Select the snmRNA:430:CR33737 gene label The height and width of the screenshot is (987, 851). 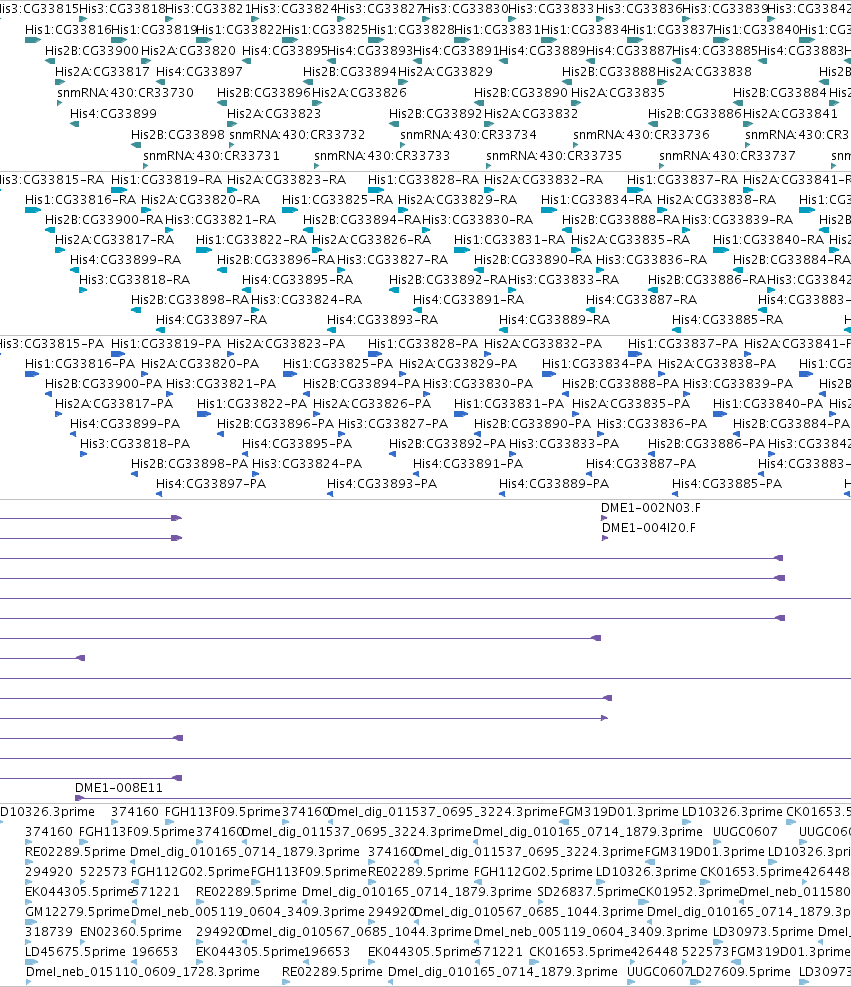click(x=727, y=155)
